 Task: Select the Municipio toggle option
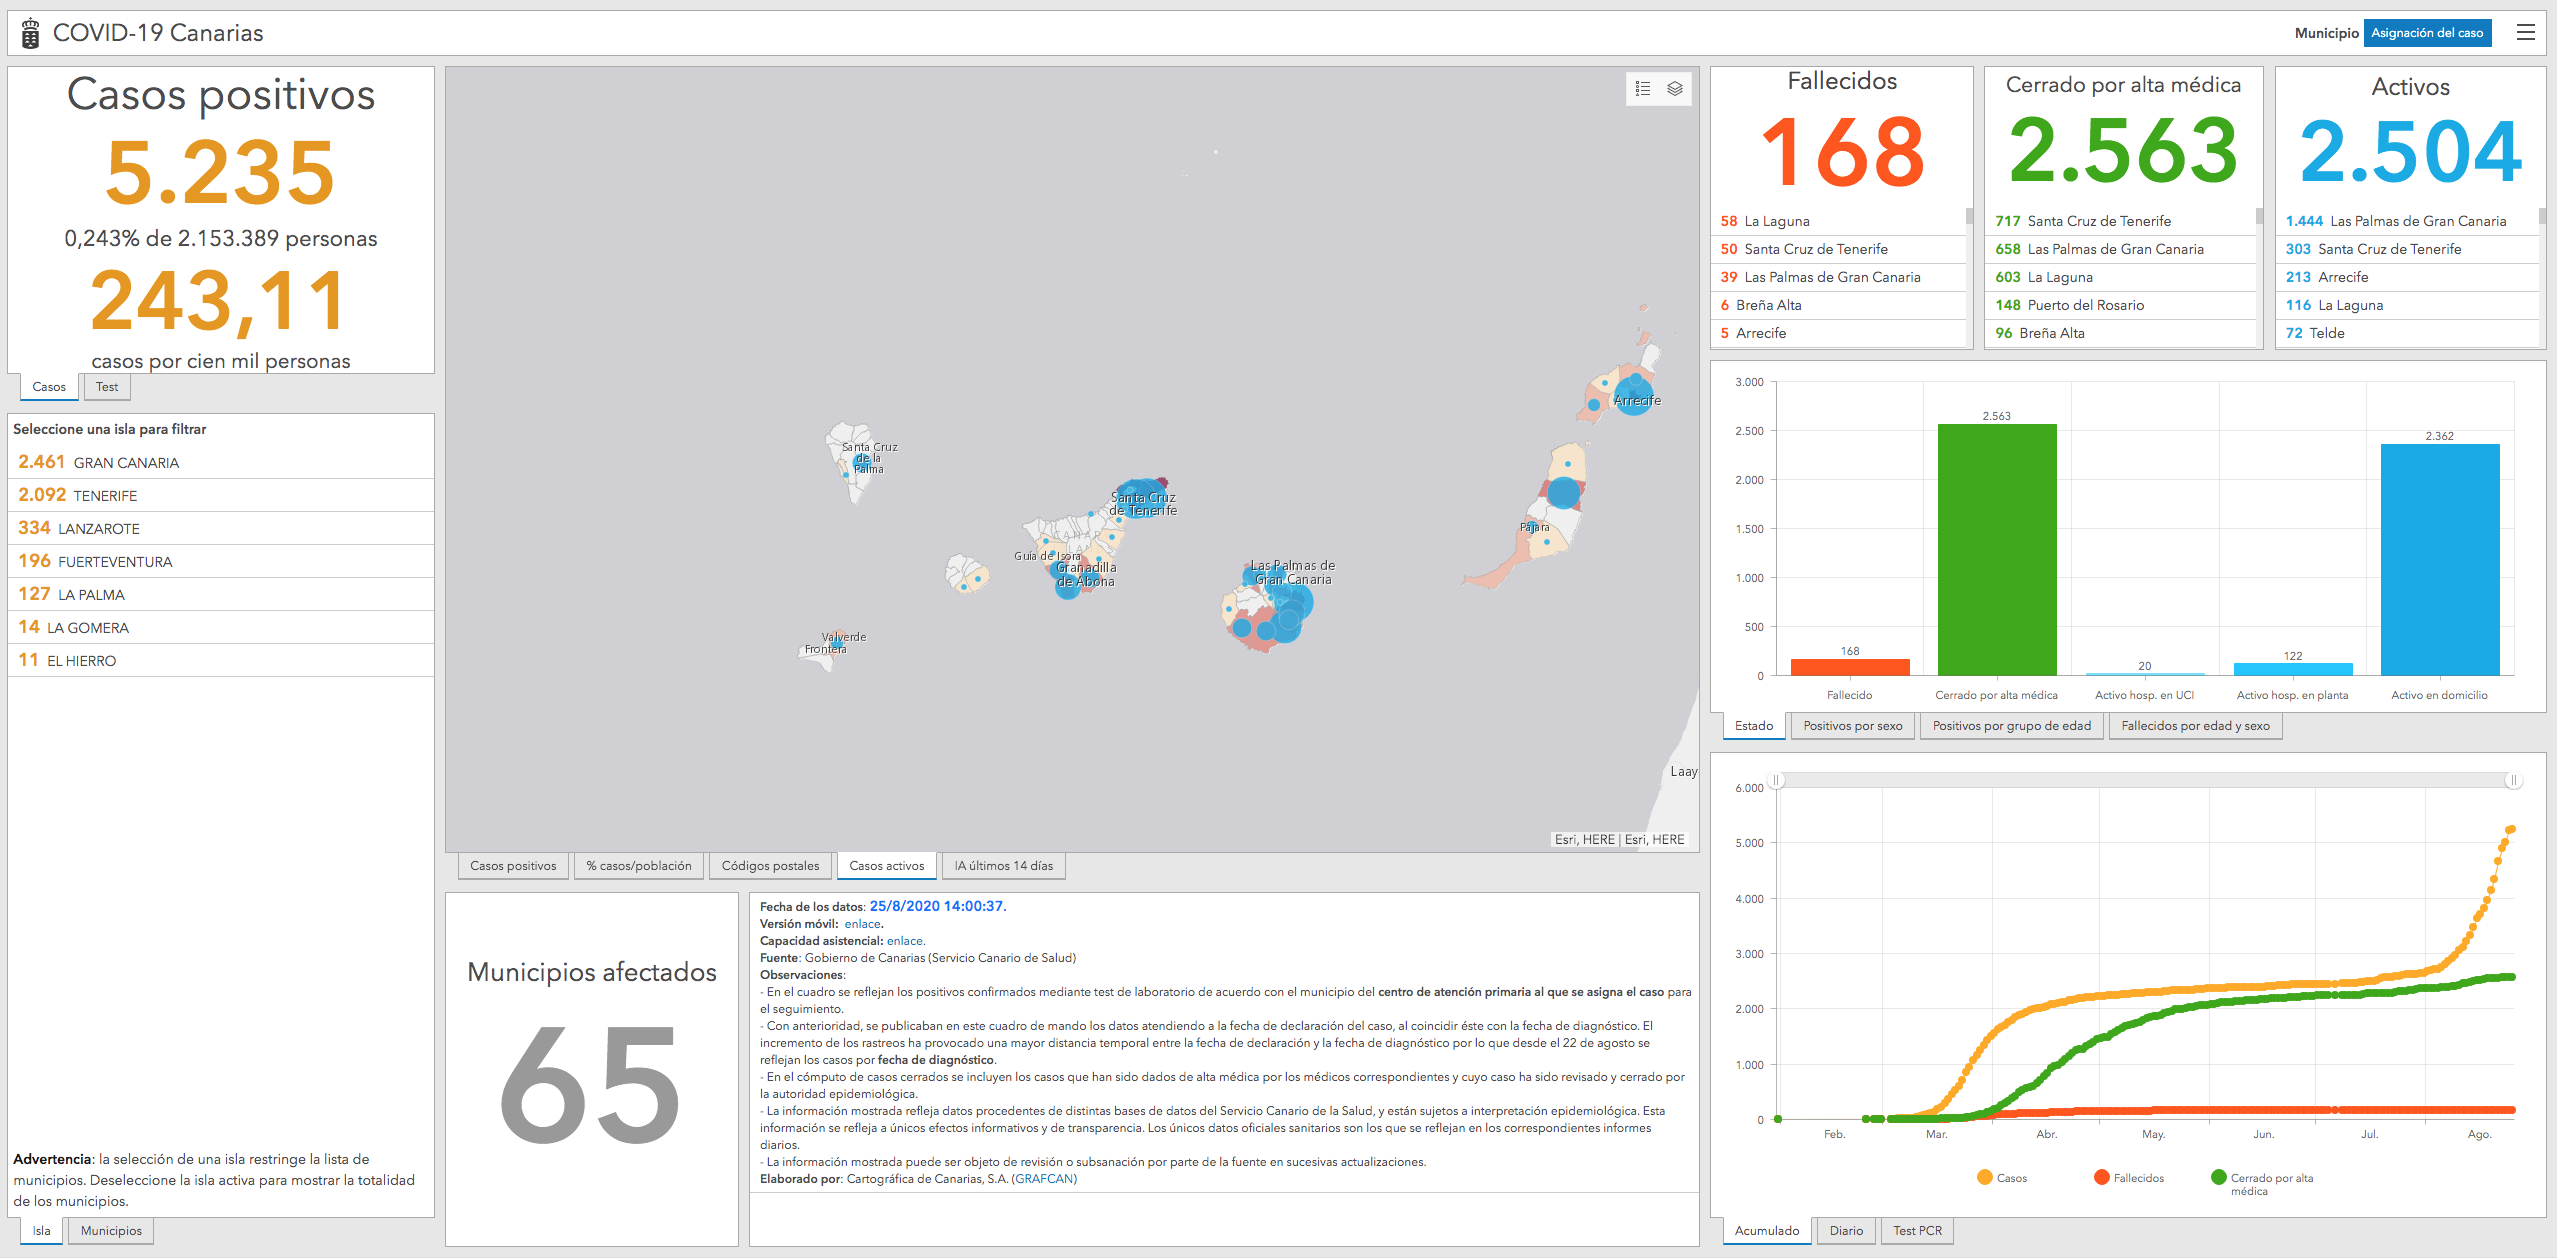coord(2326,33)
